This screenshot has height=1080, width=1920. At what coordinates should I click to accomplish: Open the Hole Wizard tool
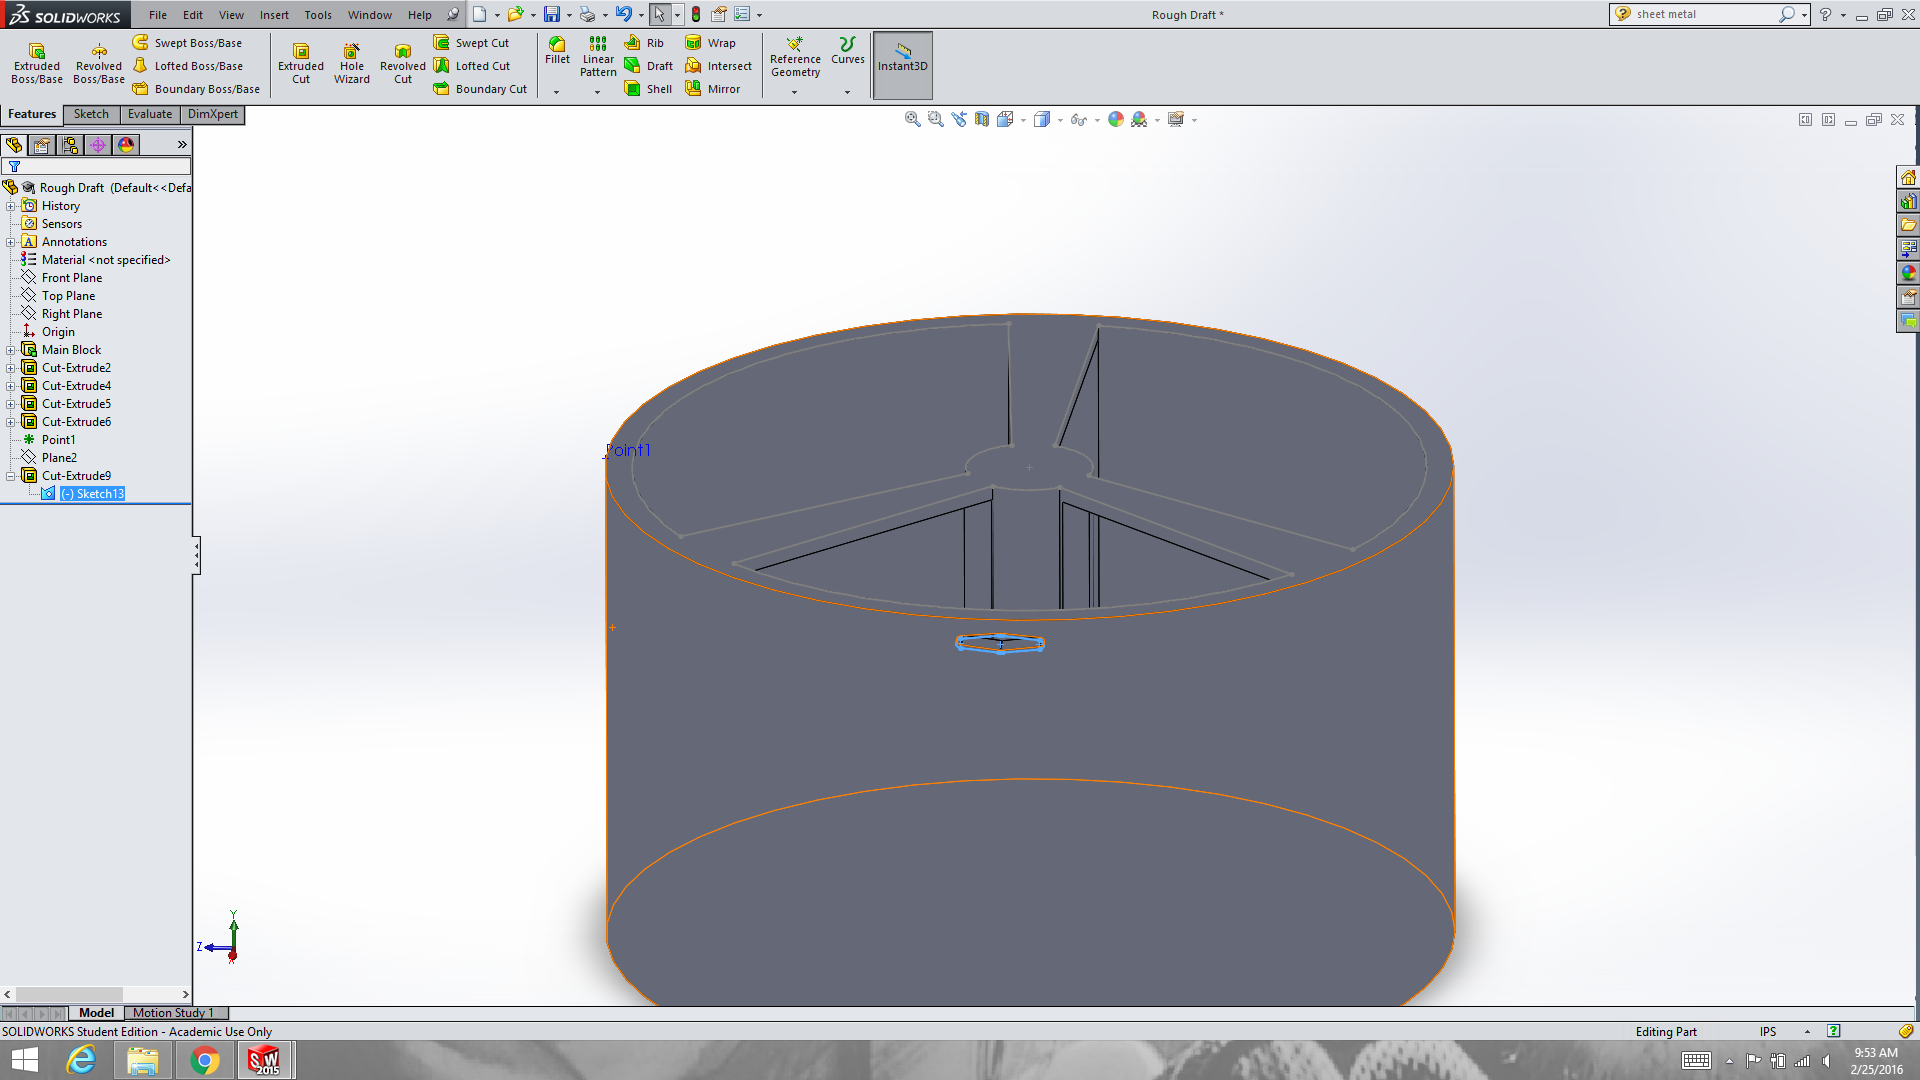pyautogui.click(x=351, y=63)
